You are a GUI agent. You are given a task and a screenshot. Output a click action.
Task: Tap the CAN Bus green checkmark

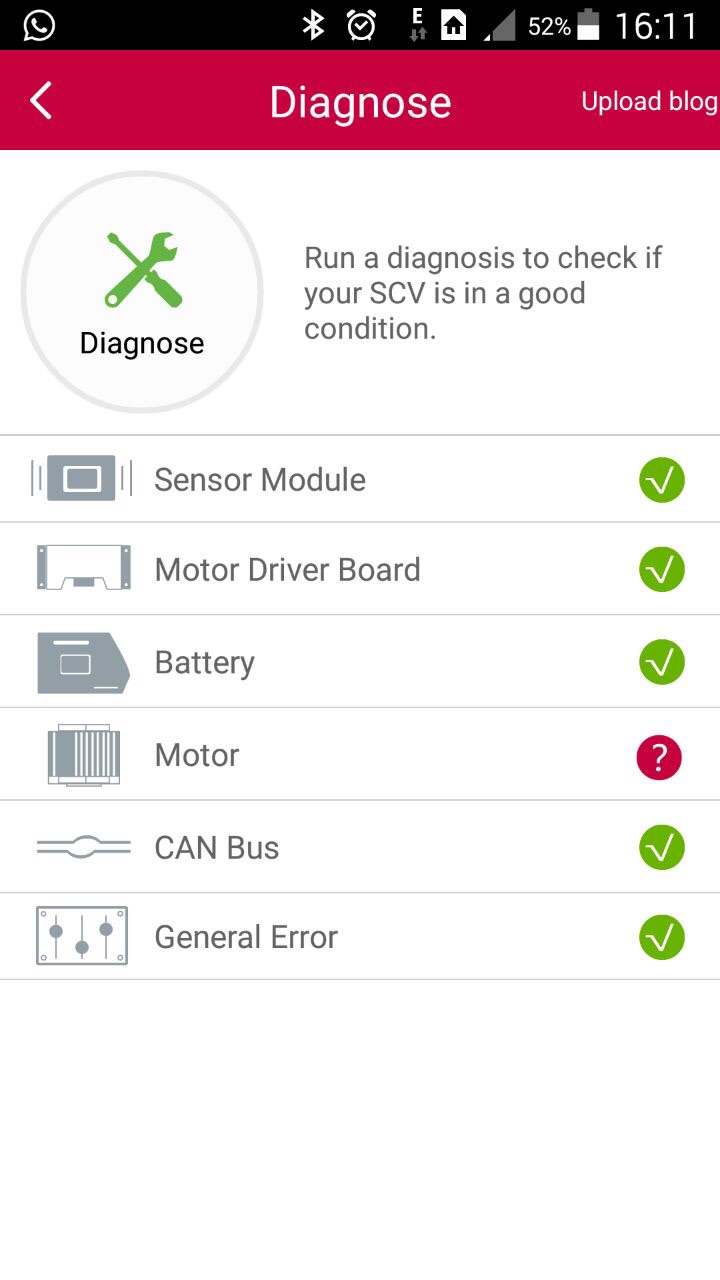tap(662, 848)
